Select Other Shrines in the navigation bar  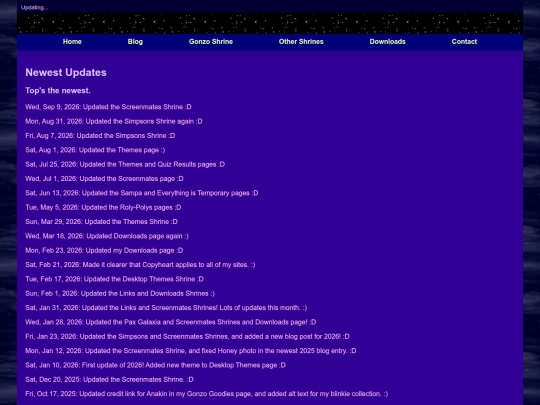coord(301,42)
